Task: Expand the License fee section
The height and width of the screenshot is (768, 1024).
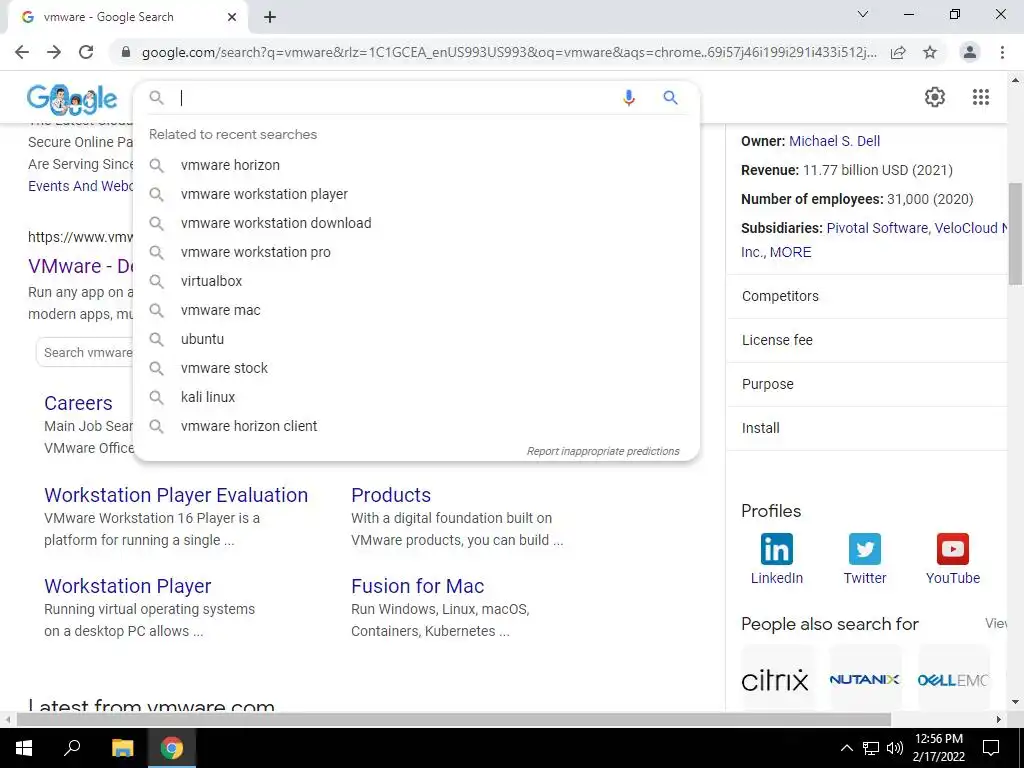Action: 867,340
